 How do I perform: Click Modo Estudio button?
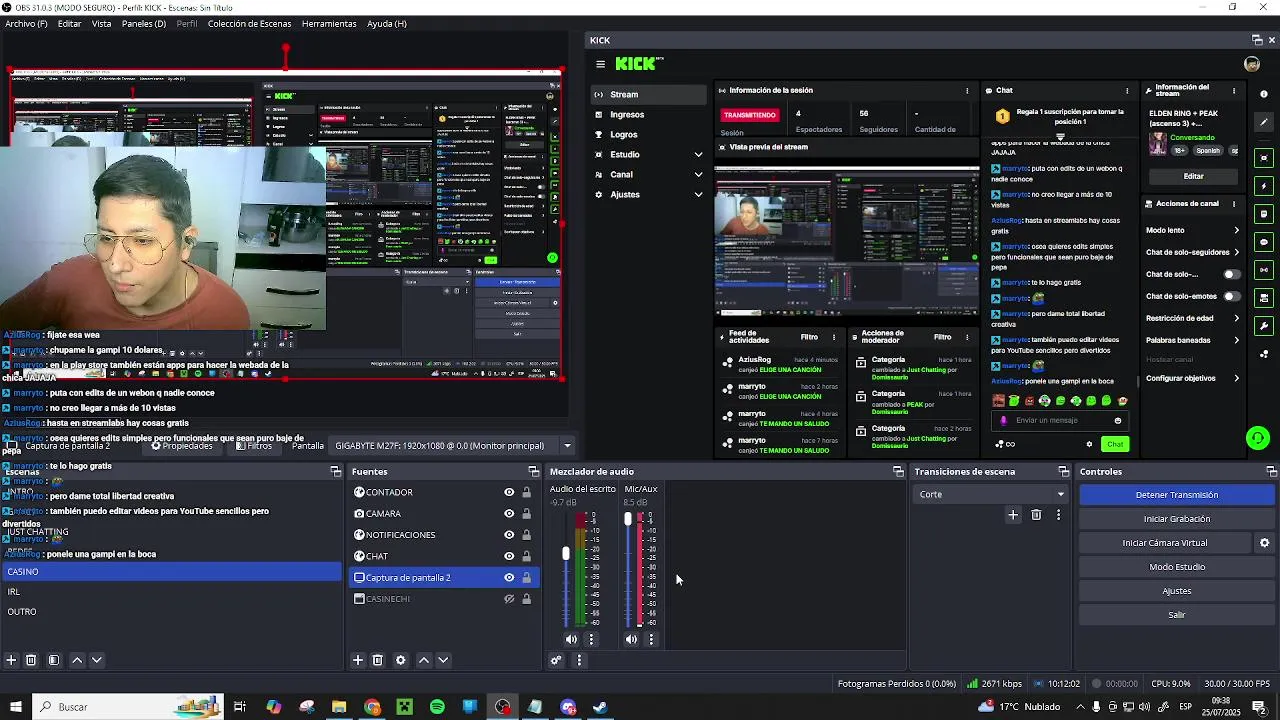click(x=1177, y=567)
